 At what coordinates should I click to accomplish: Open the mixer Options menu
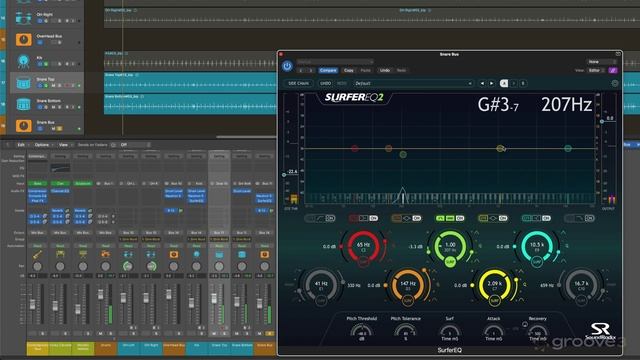(x=42, y=145)
